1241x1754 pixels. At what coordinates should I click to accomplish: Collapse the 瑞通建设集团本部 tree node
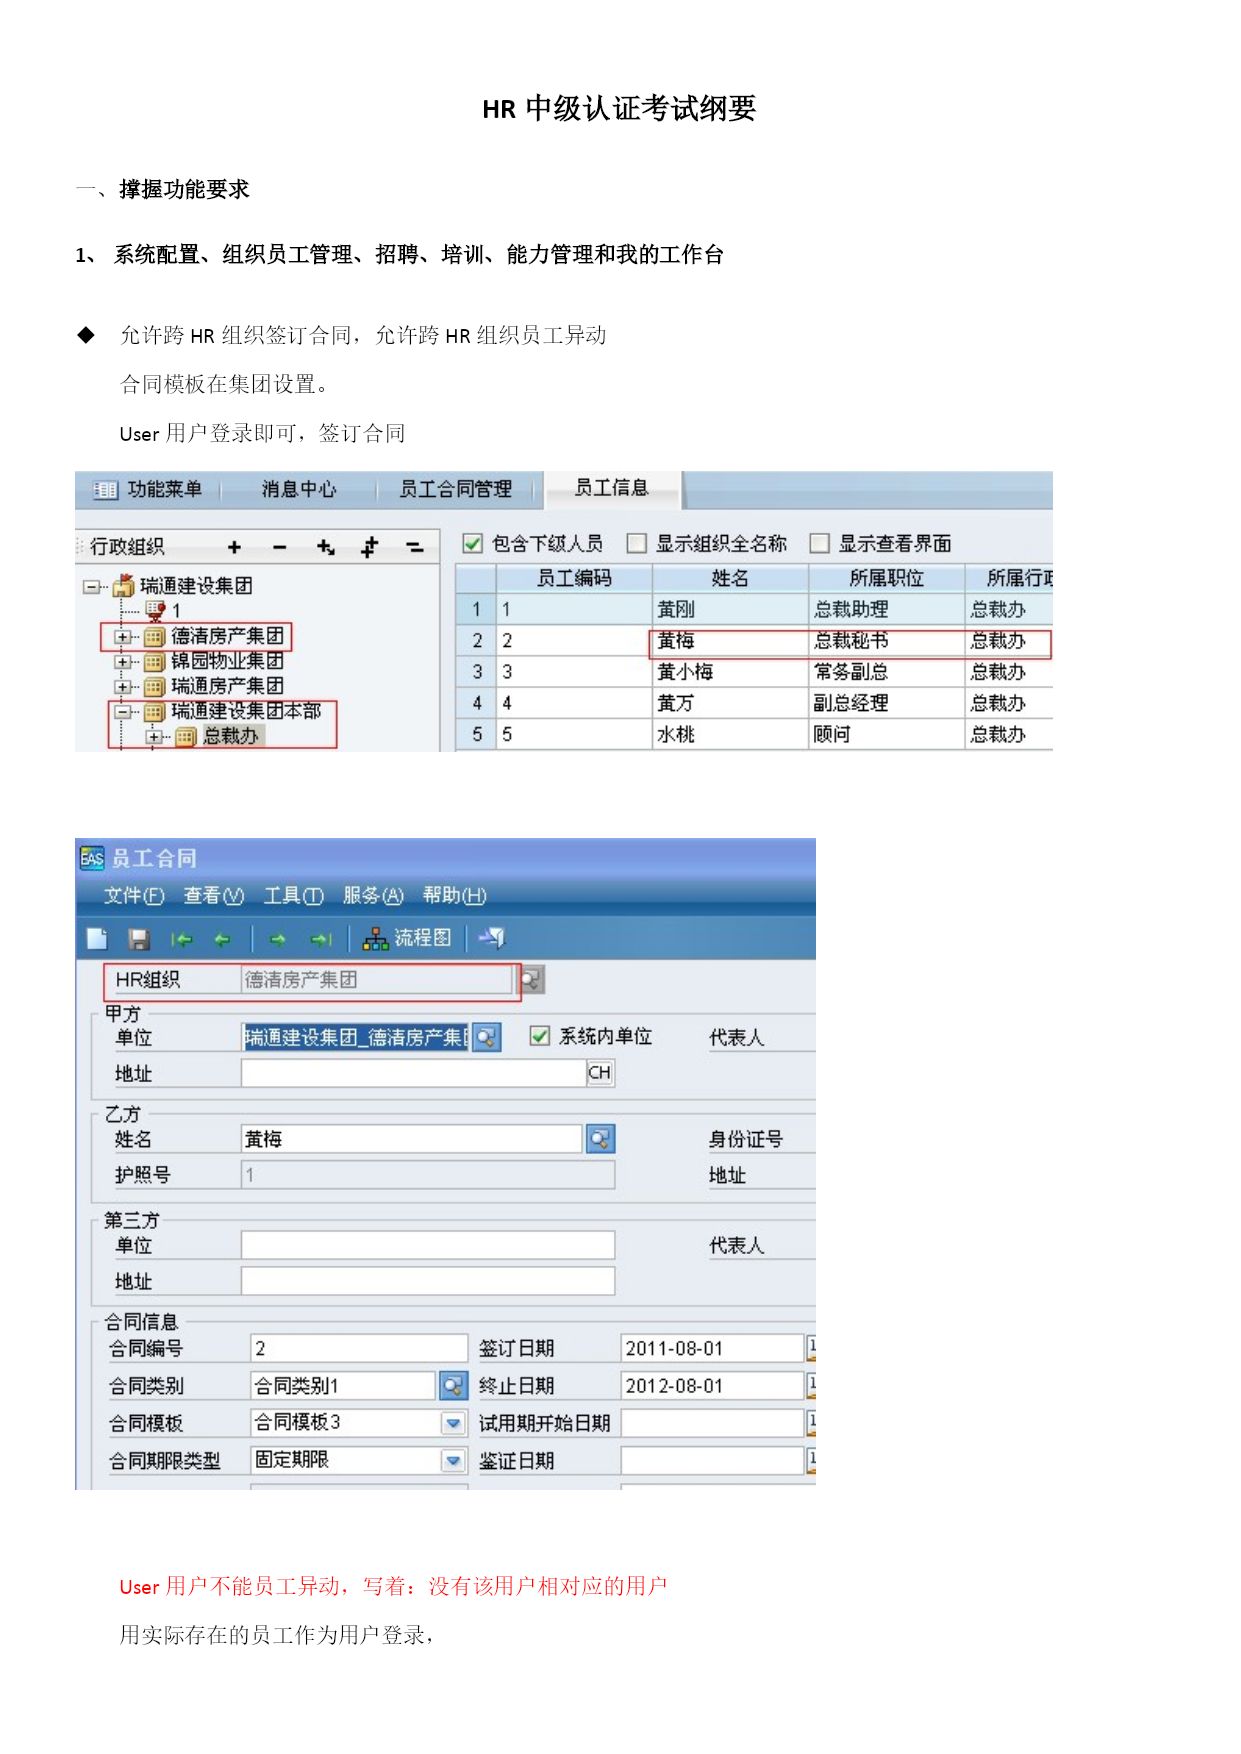pos(122,712)
